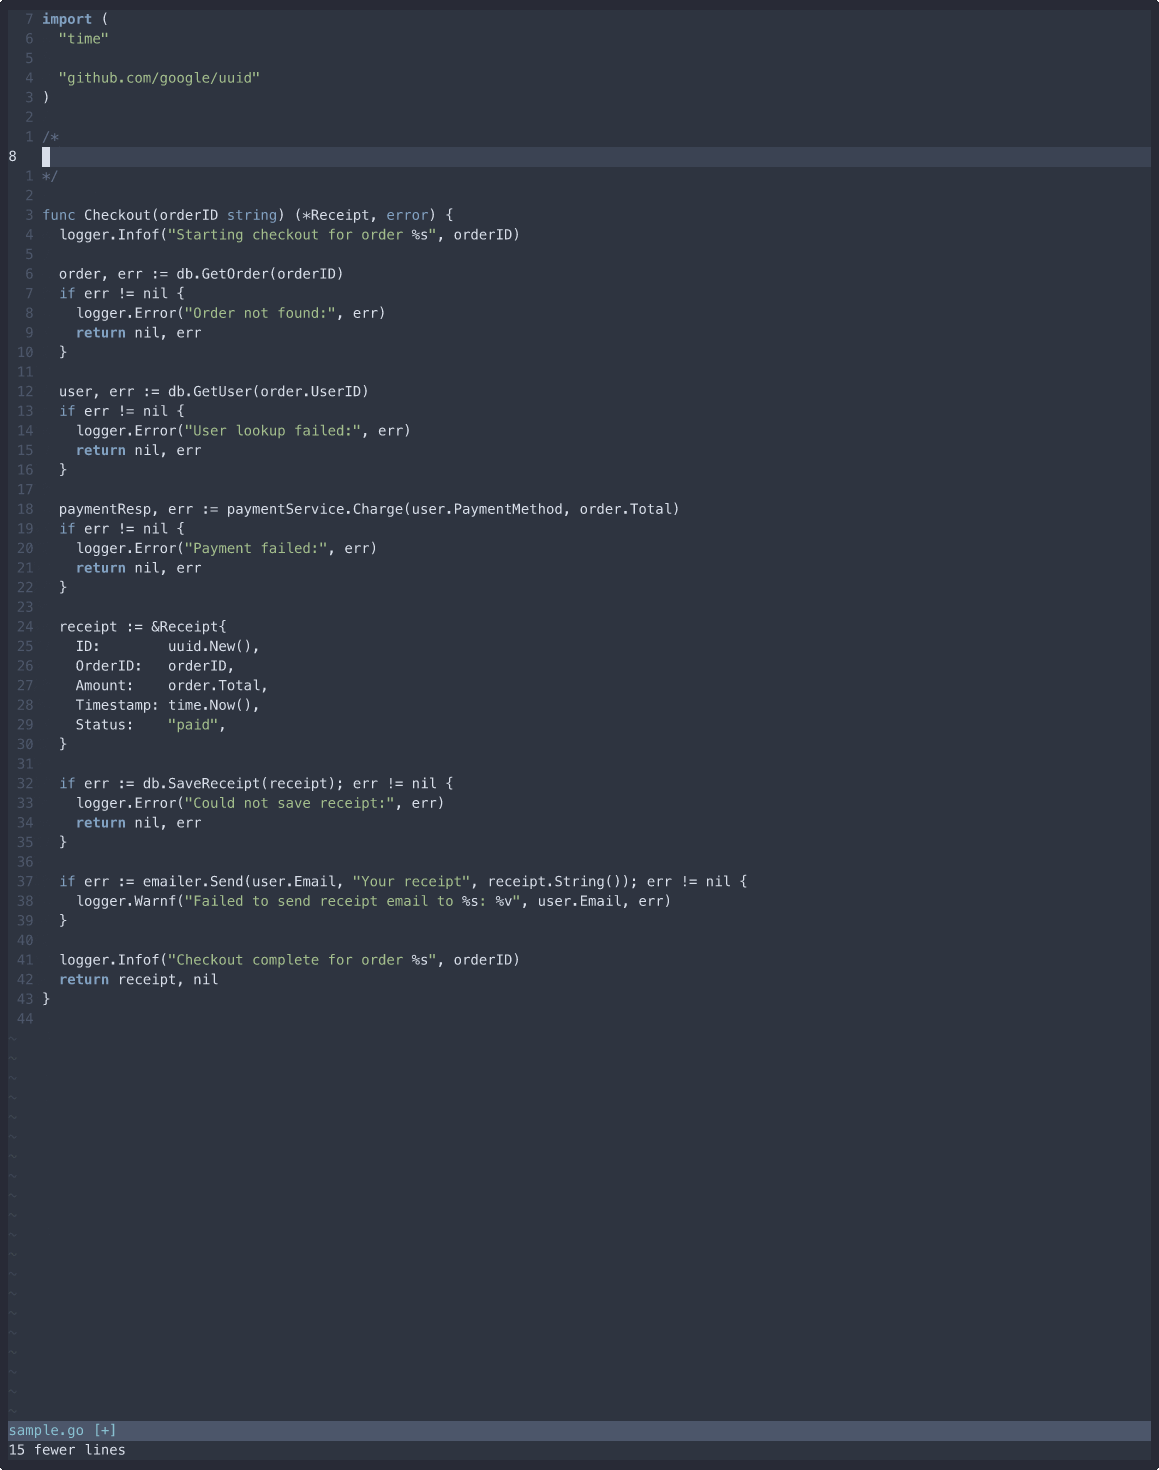The height and width of the screenshot is (1470, 1159).
Task: Click the "15 fewer lines" message
Action: pos(67,1450)
